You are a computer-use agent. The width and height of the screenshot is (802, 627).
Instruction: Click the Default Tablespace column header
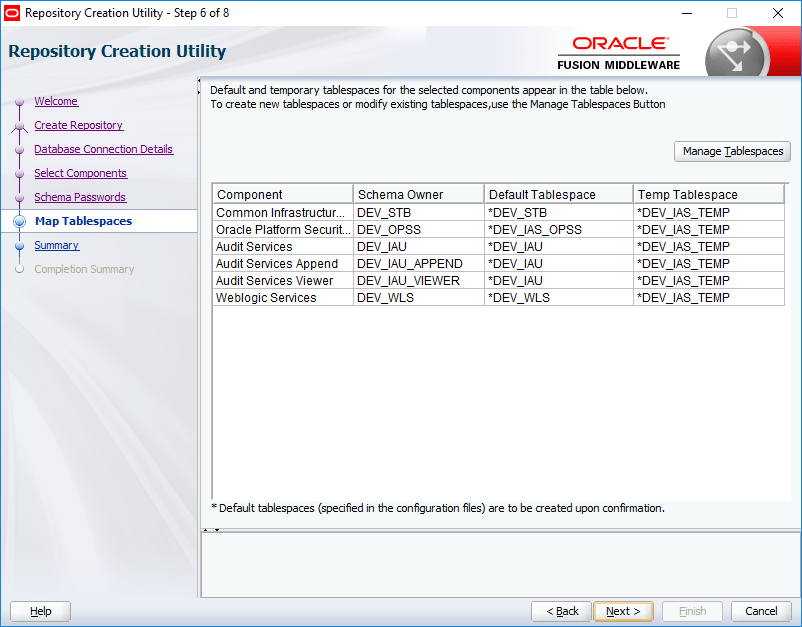pyautogui.click(x=559, y=194)
